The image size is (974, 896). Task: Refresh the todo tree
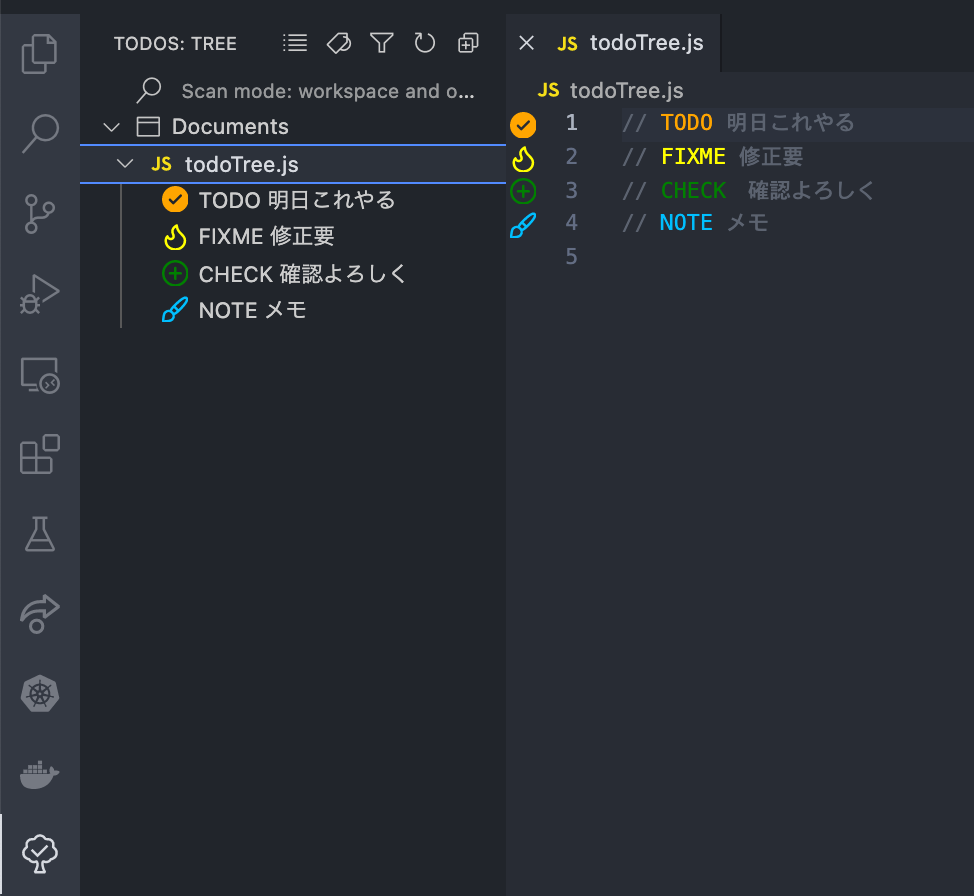pos(425,43)
